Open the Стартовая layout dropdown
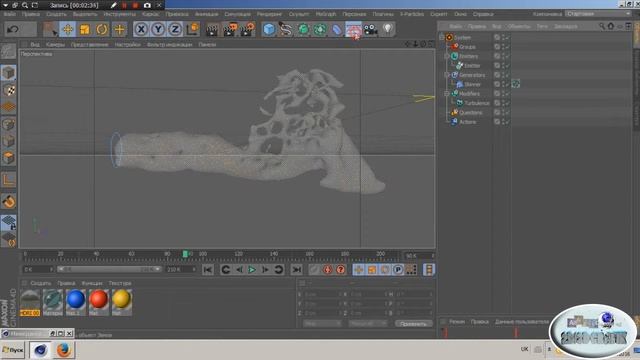This screenshot has width=640, height=360. tap(598, 14)
